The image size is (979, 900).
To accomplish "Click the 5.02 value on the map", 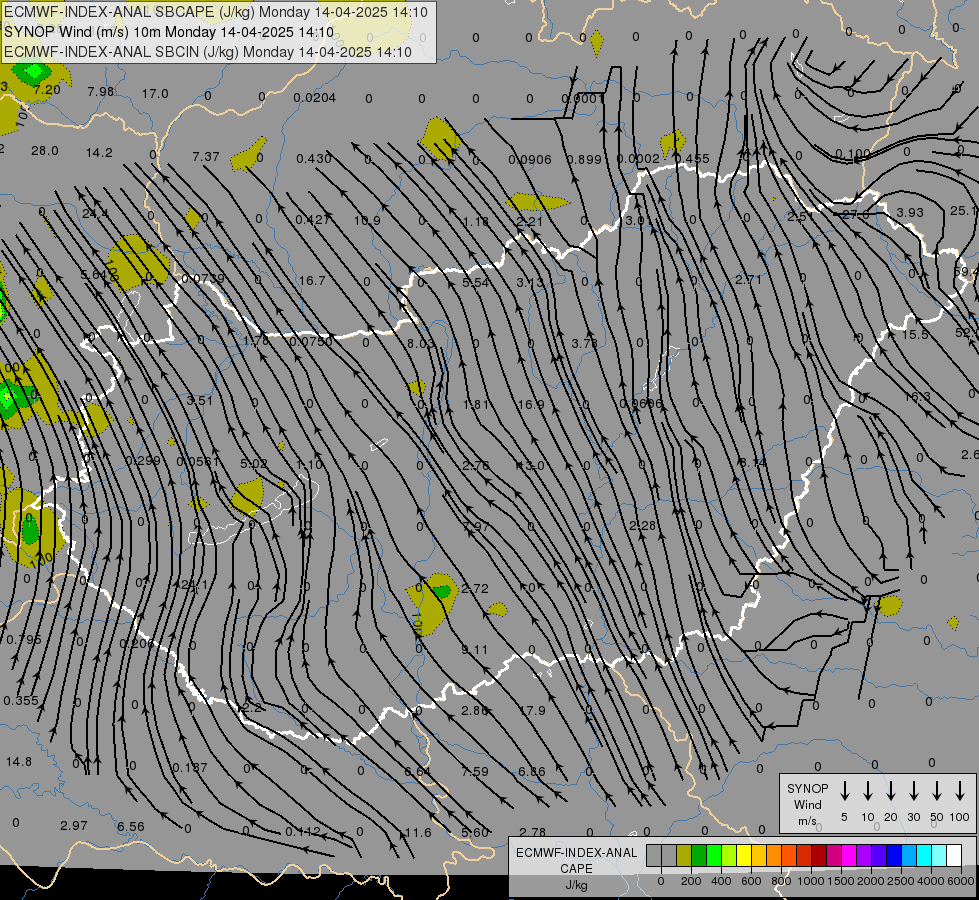I will tap(253, 463).
